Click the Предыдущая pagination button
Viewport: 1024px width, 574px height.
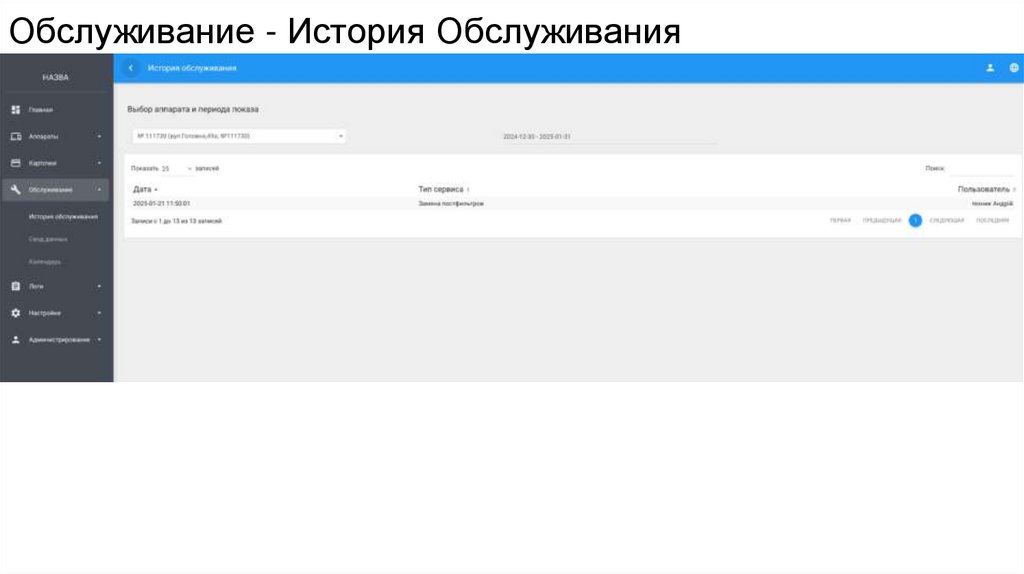click(x=882, y=221)
